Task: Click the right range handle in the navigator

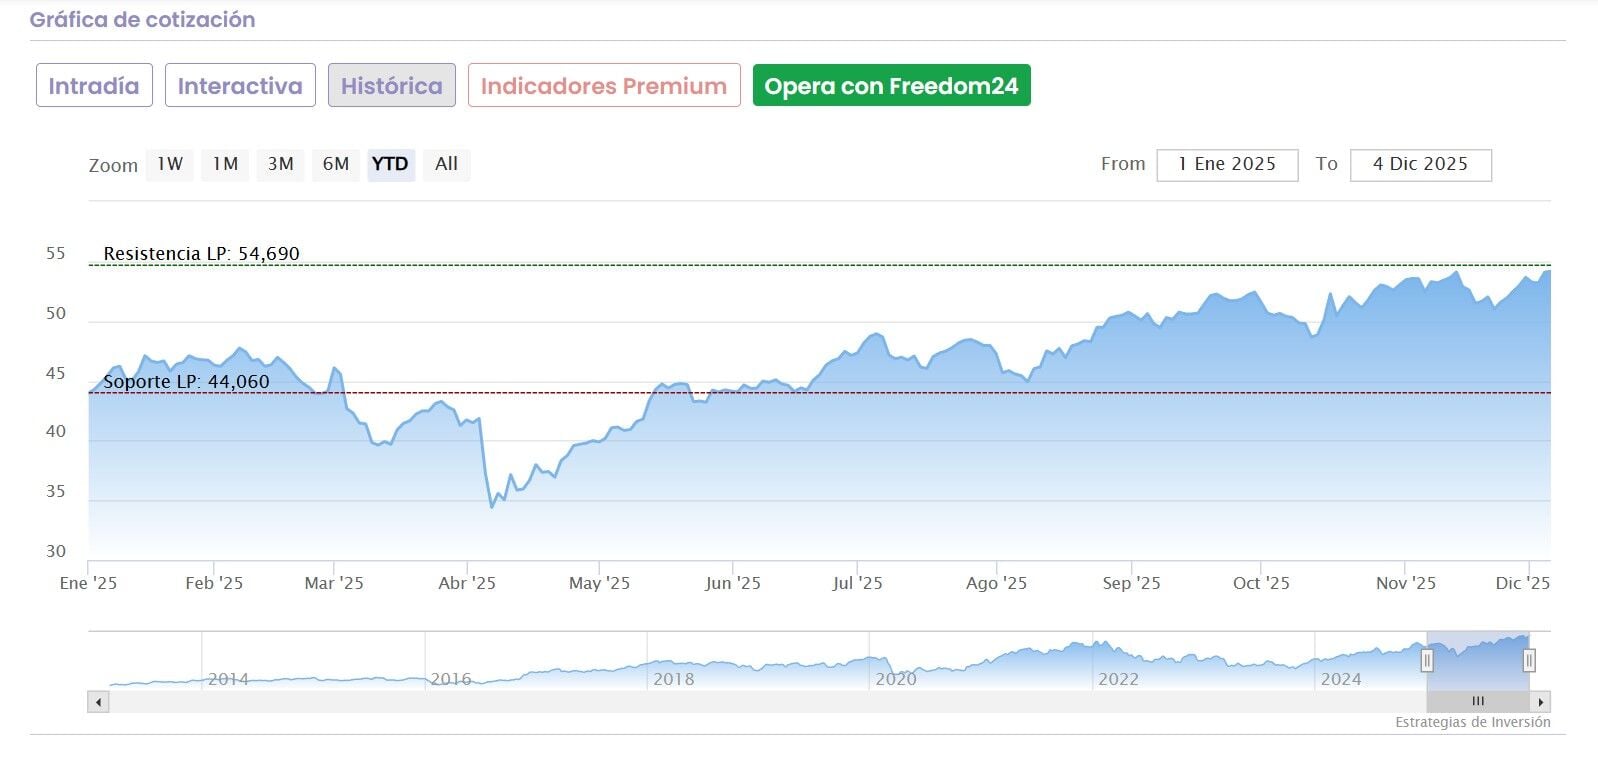Action: [x=1529, y=660]
